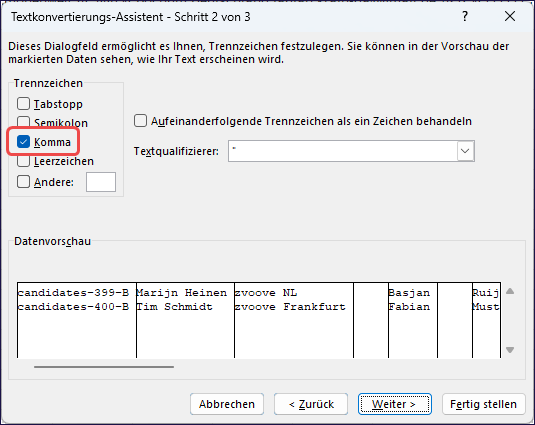Click the horizontal scrollbar under data preview
The height and width of the screenshot is (425, 535).
click(x=104, y=367)
